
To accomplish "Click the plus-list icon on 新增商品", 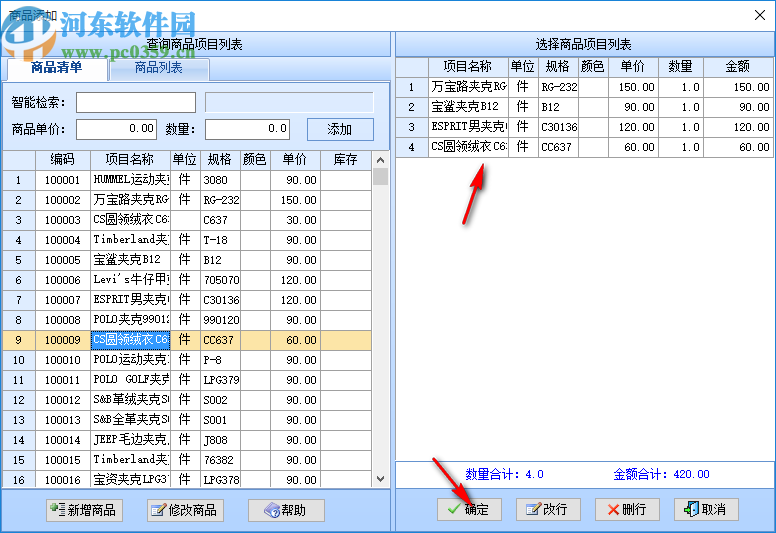I will coord(57,509).
